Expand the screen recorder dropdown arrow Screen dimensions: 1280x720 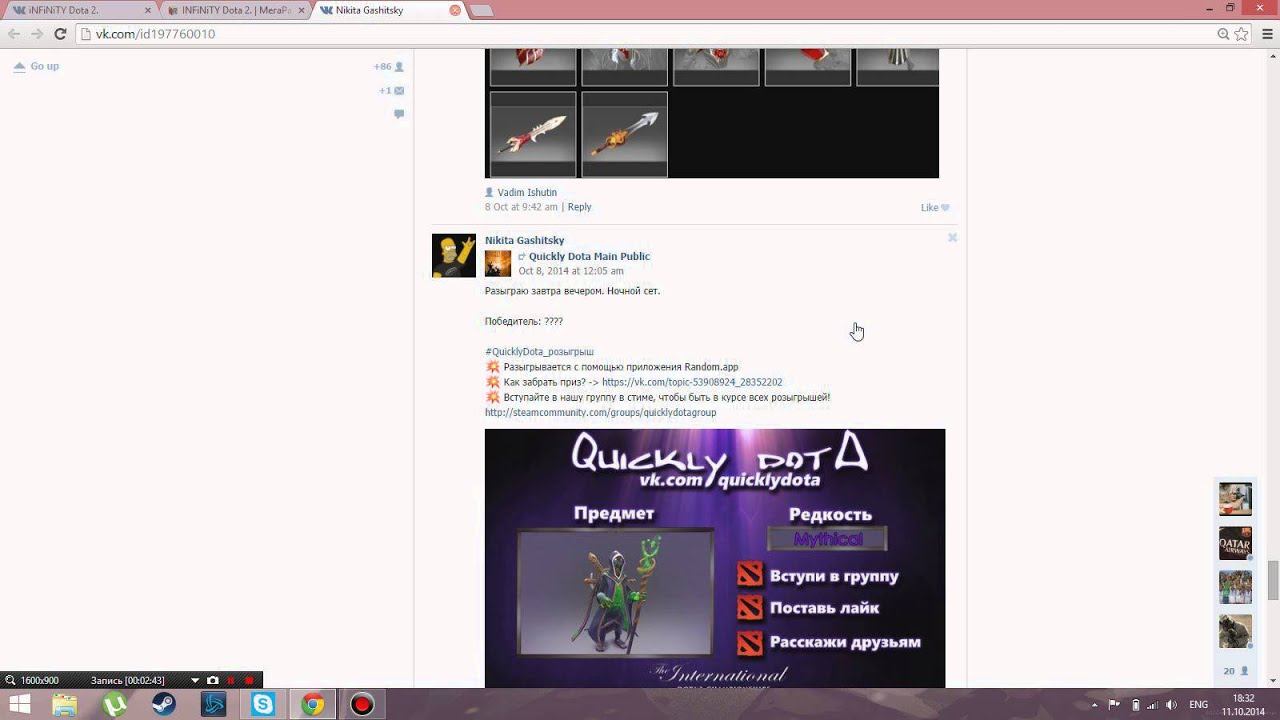(x=195, y=680)
